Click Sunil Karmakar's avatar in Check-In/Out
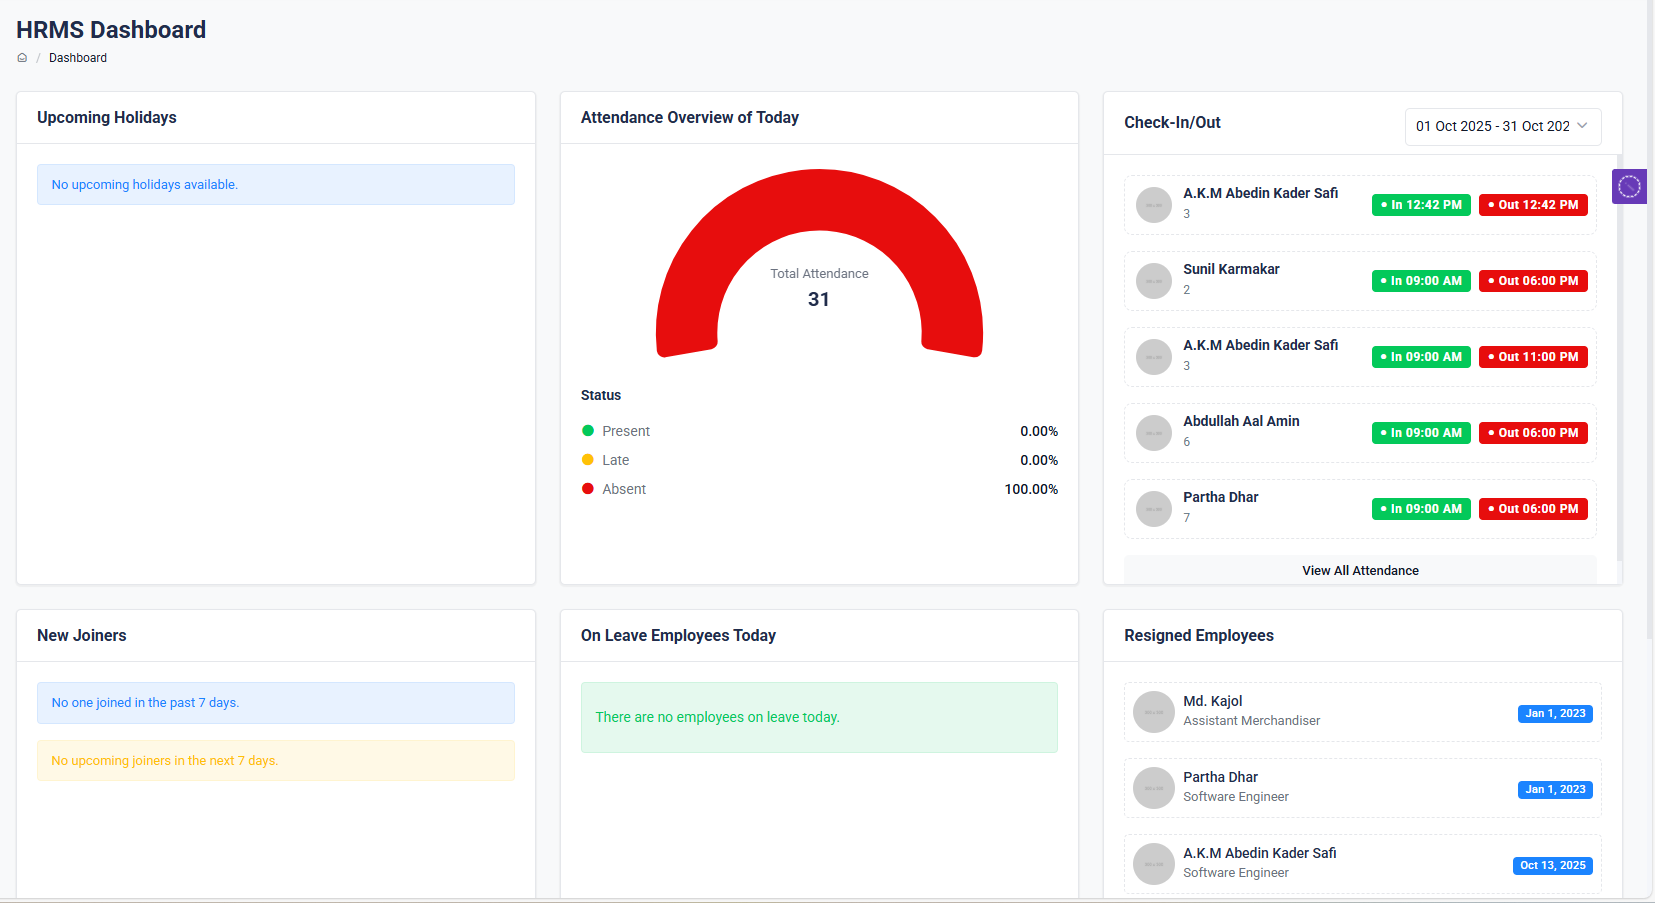Screen dimensions: 1655x903 click(x=1153, y=281)
